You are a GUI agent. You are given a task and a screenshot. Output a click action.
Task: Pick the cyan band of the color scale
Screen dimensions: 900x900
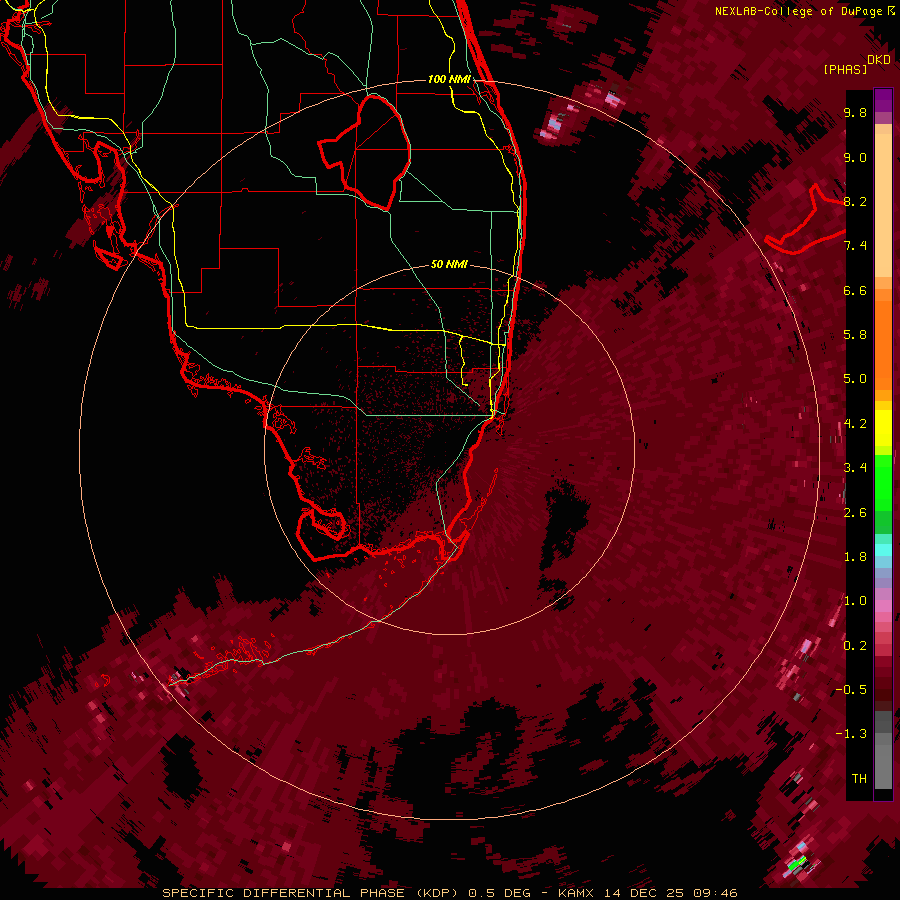pyautogui.click(x=883, y=549)
